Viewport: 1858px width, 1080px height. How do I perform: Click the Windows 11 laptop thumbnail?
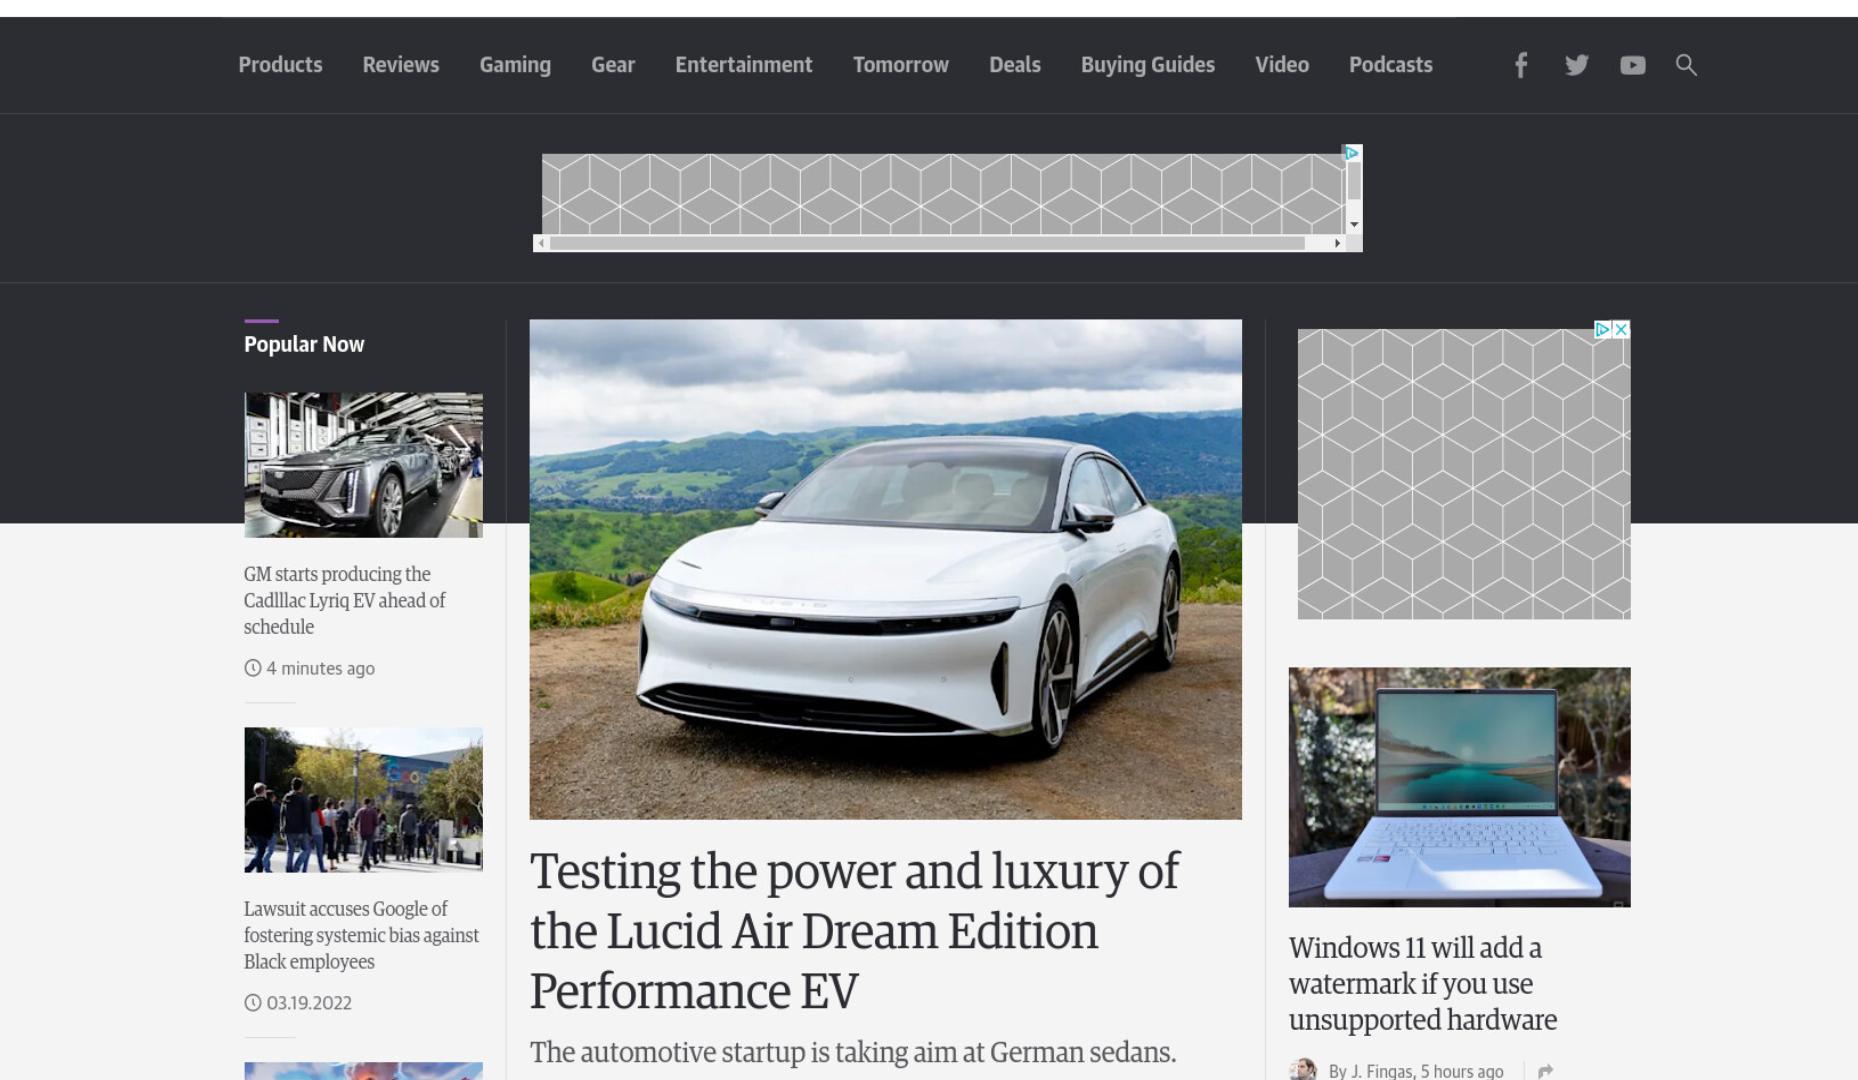(1460, 787)
